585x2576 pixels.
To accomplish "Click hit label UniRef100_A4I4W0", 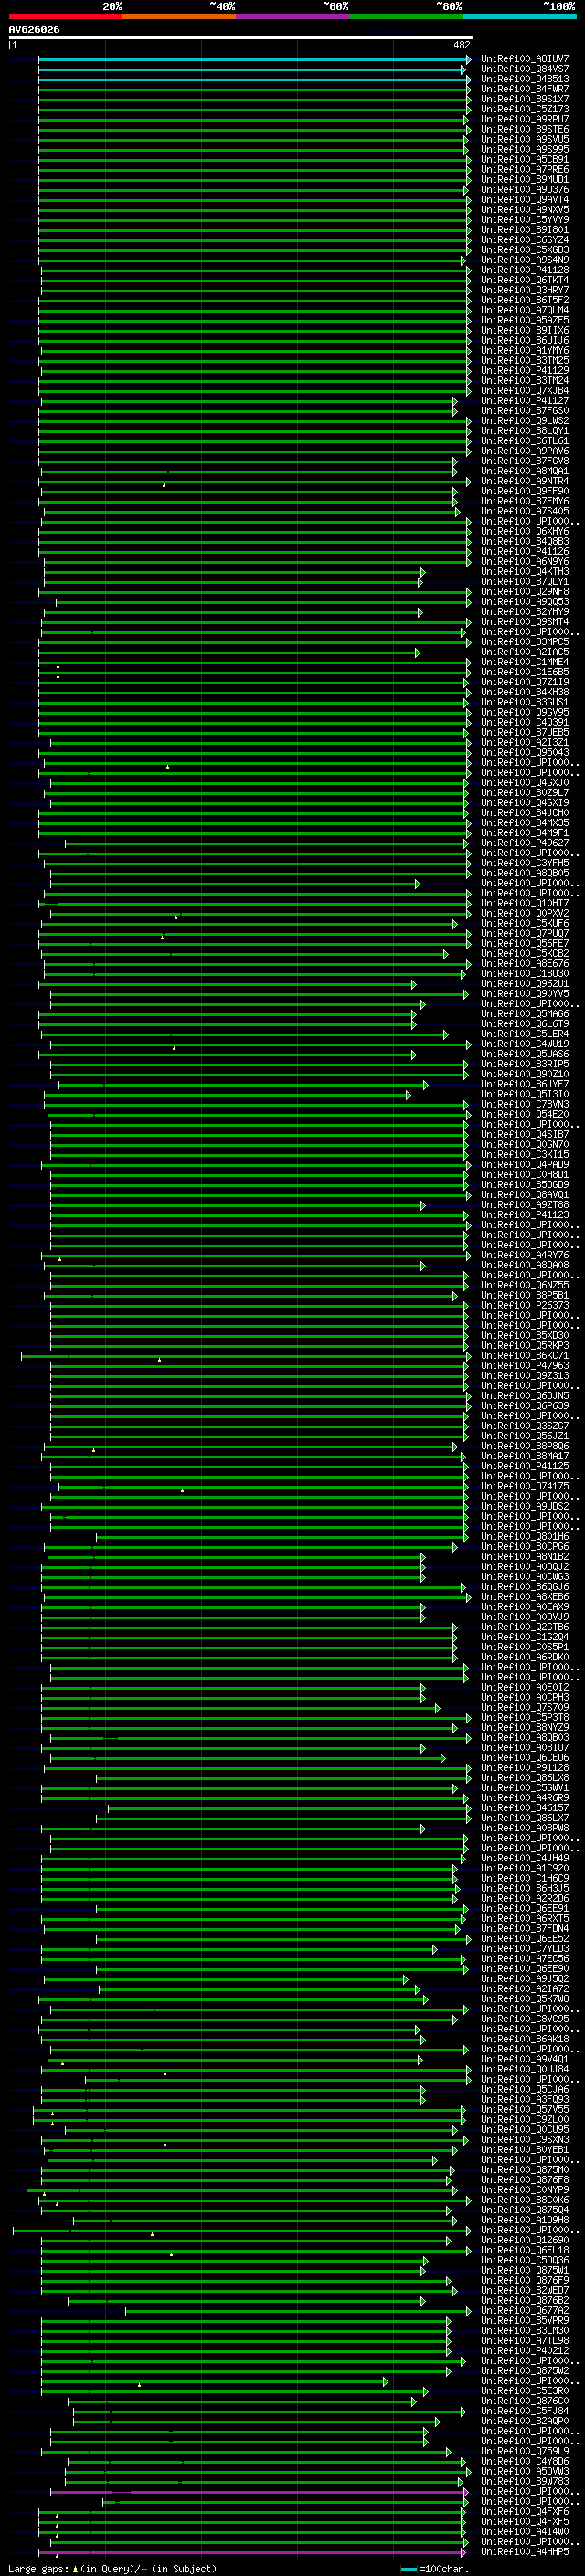I will 524,2531.
